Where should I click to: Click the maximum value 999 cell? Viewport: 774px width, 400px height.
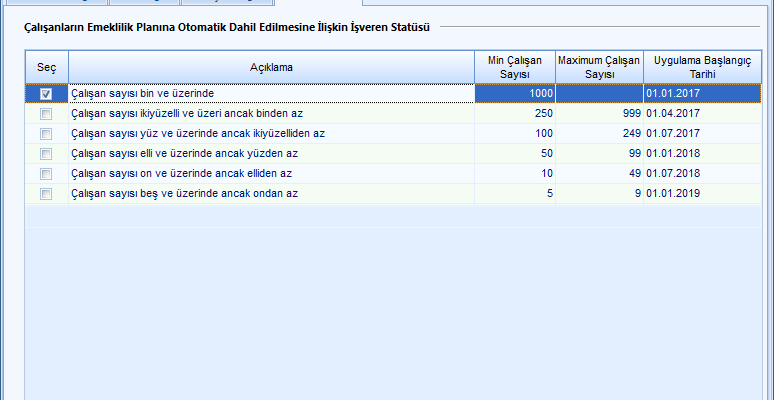pos(598,114)
